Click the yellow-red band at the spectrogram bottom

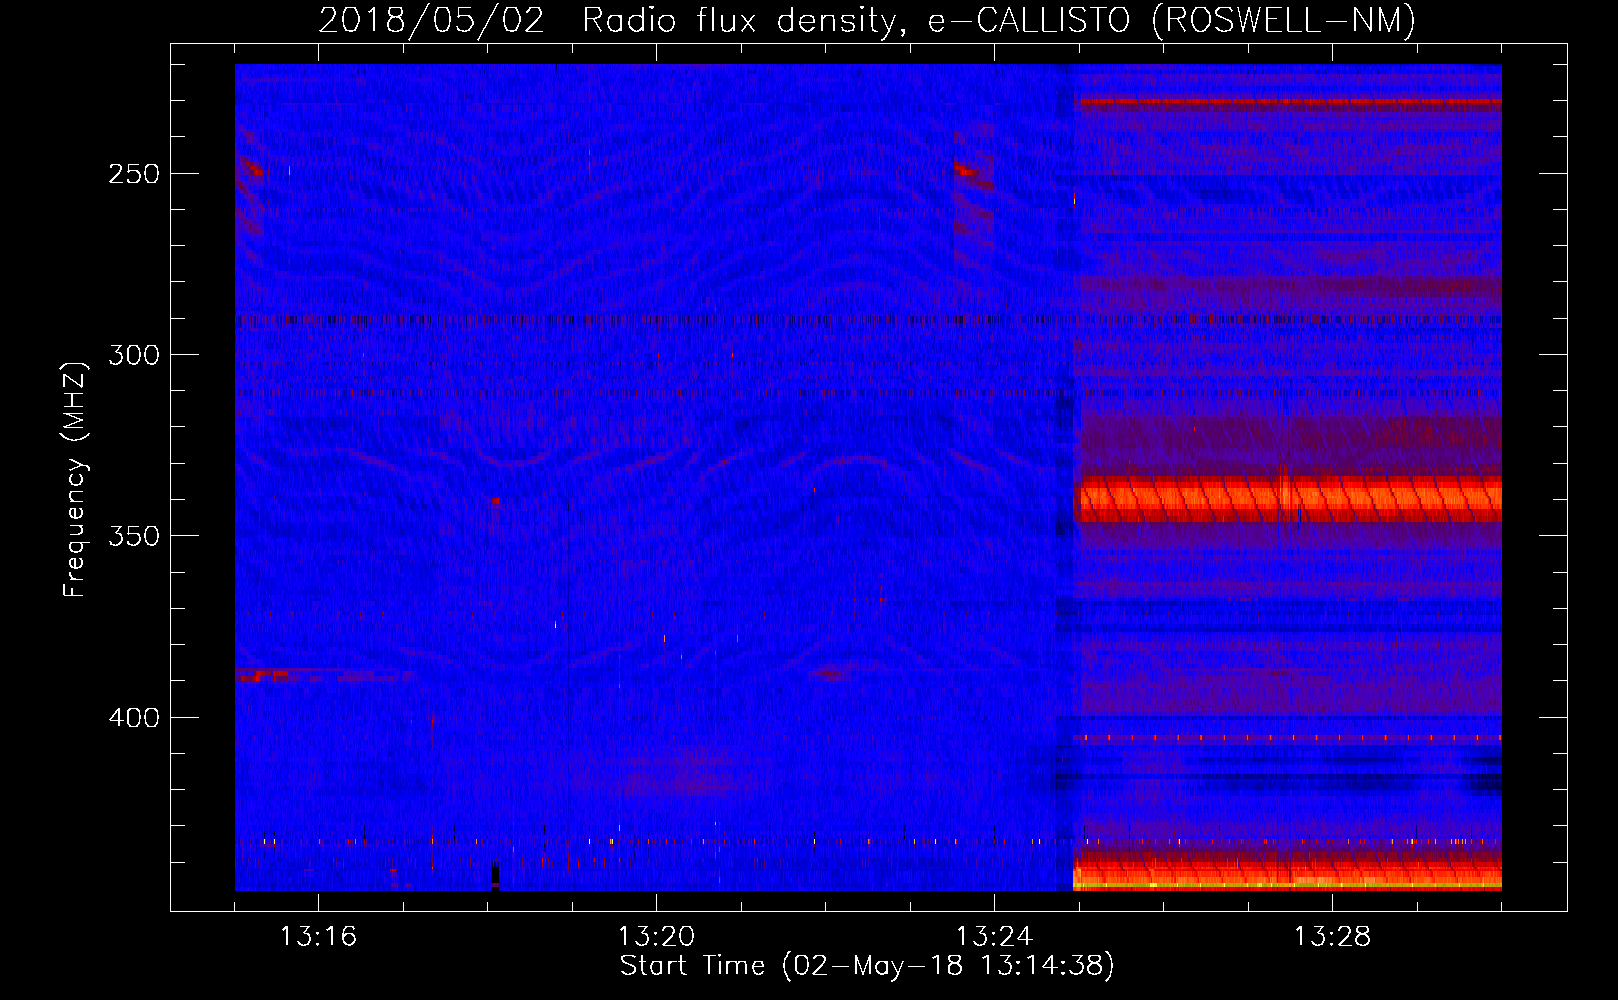point(1288,871)
